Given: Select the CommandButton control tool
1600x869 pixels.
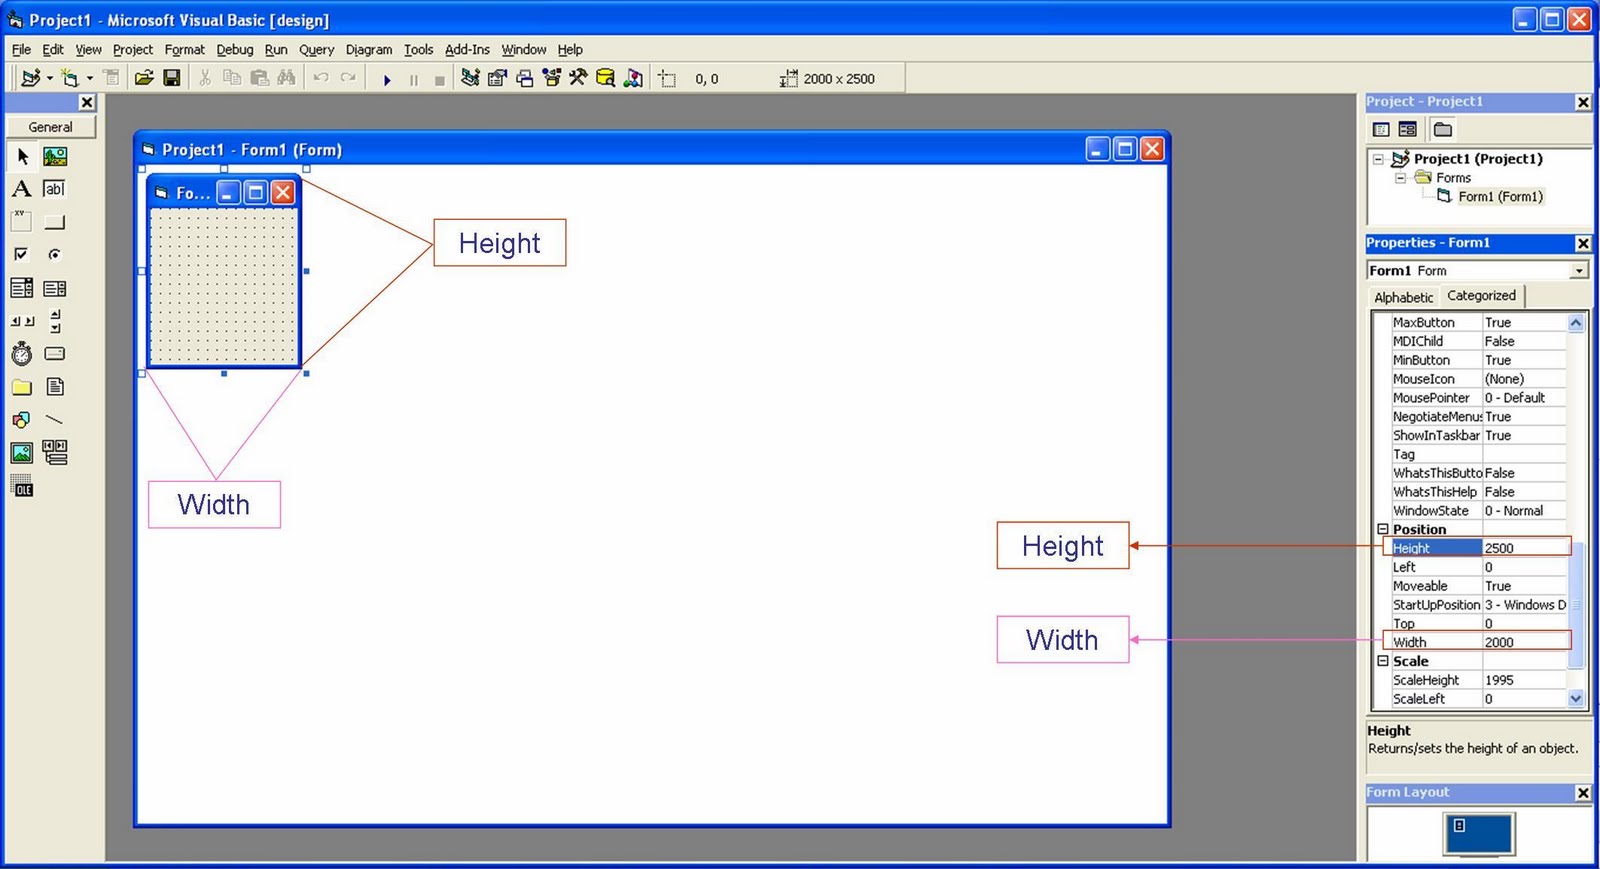Looking at the screenshot, I should pos(55,222).
